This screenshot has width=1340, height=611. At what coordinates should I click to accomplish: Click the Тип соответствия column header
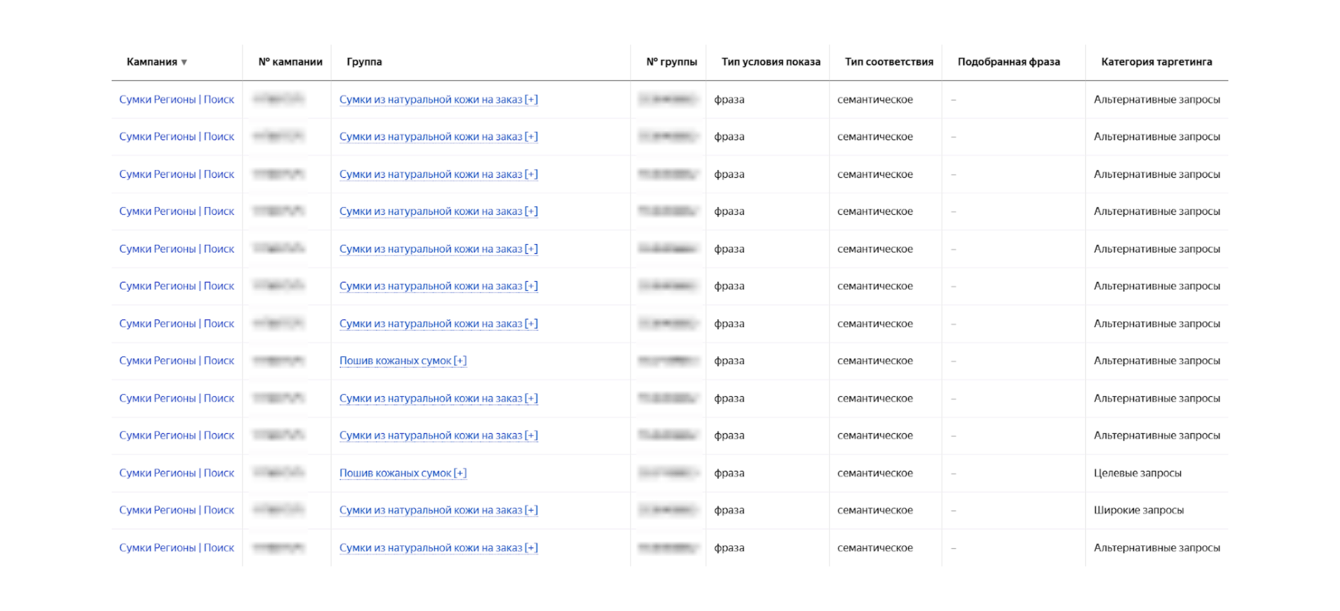[888, 62]
